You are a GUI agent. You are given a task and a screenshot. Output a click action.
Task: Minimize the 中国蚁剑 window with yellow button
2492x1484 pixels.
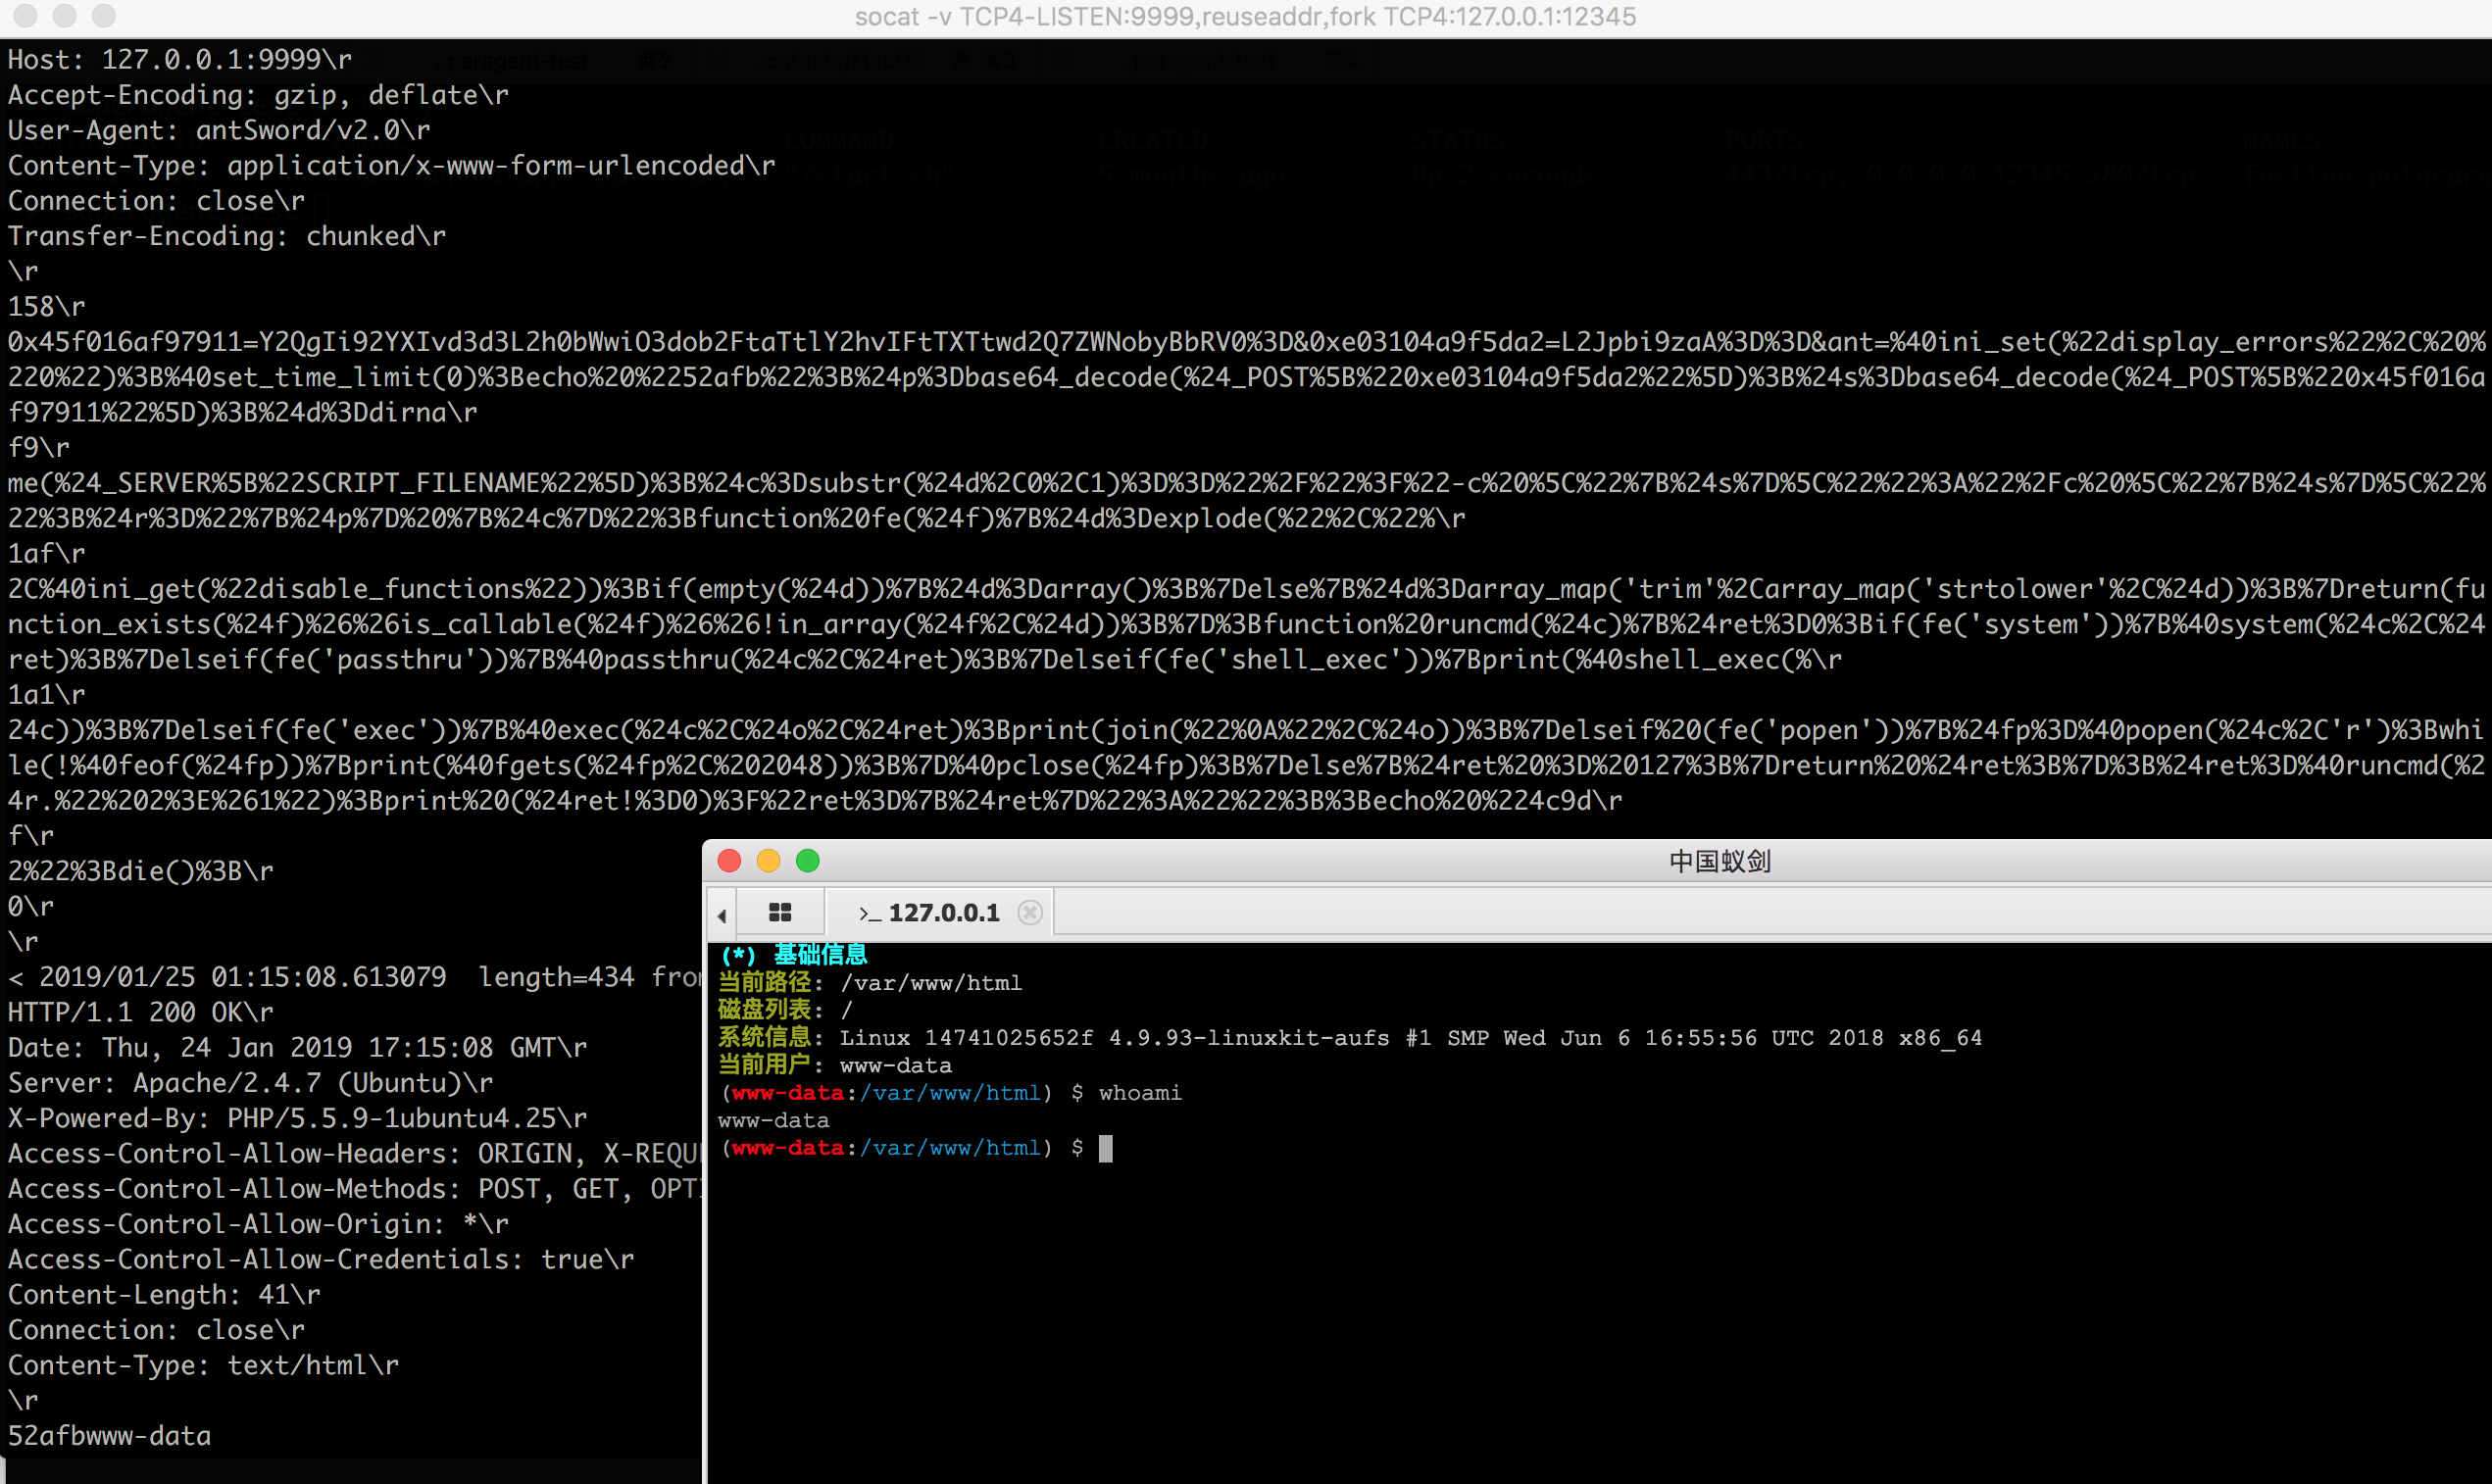click(x=768, y=861)
